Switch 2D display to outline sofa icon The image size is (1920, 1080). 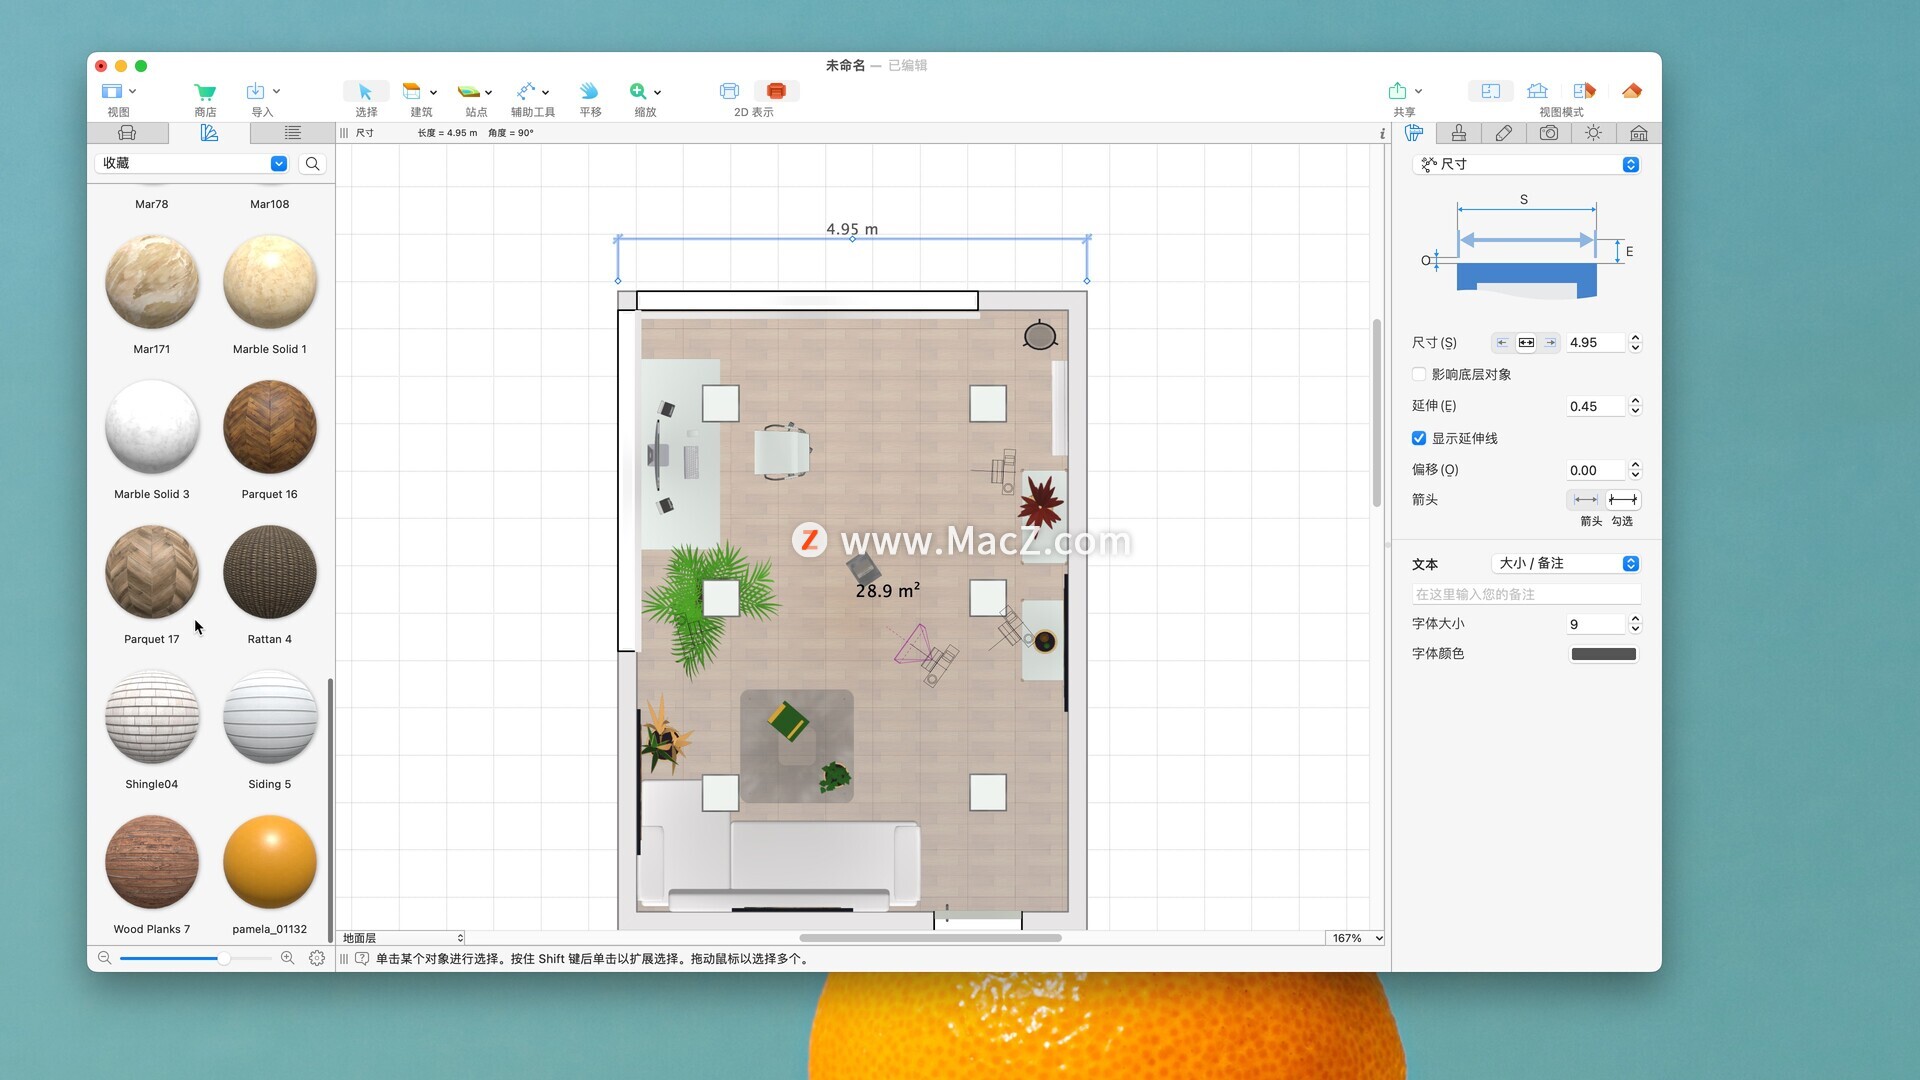point(729,91)
